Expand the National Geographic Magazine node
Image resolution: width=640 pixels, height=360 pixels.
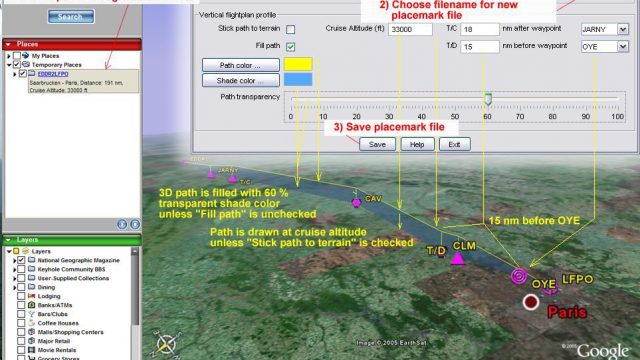tap(15, 260)
